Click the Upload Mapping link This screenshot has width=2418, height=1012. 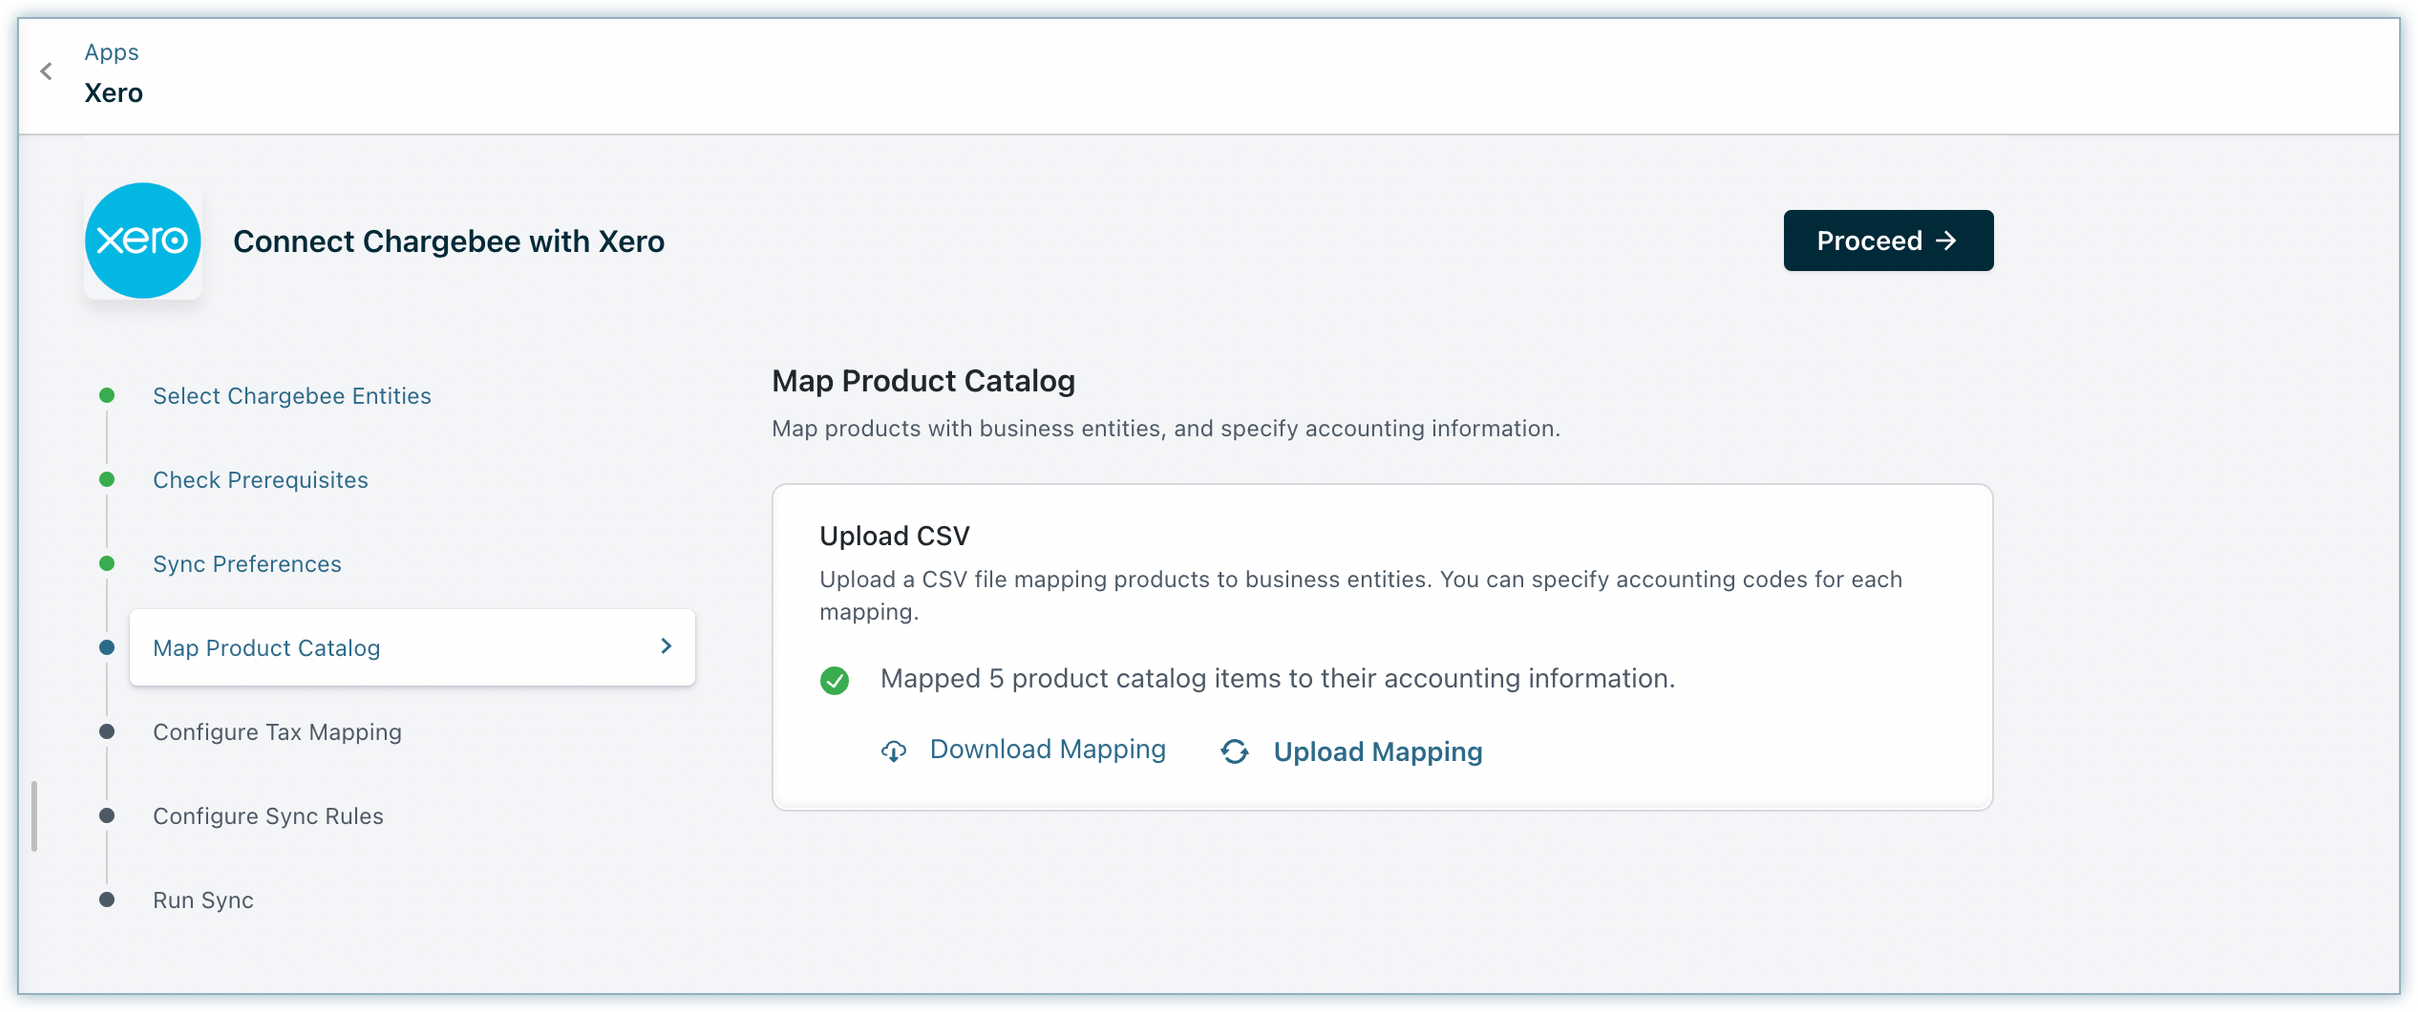pos(1377,752)
